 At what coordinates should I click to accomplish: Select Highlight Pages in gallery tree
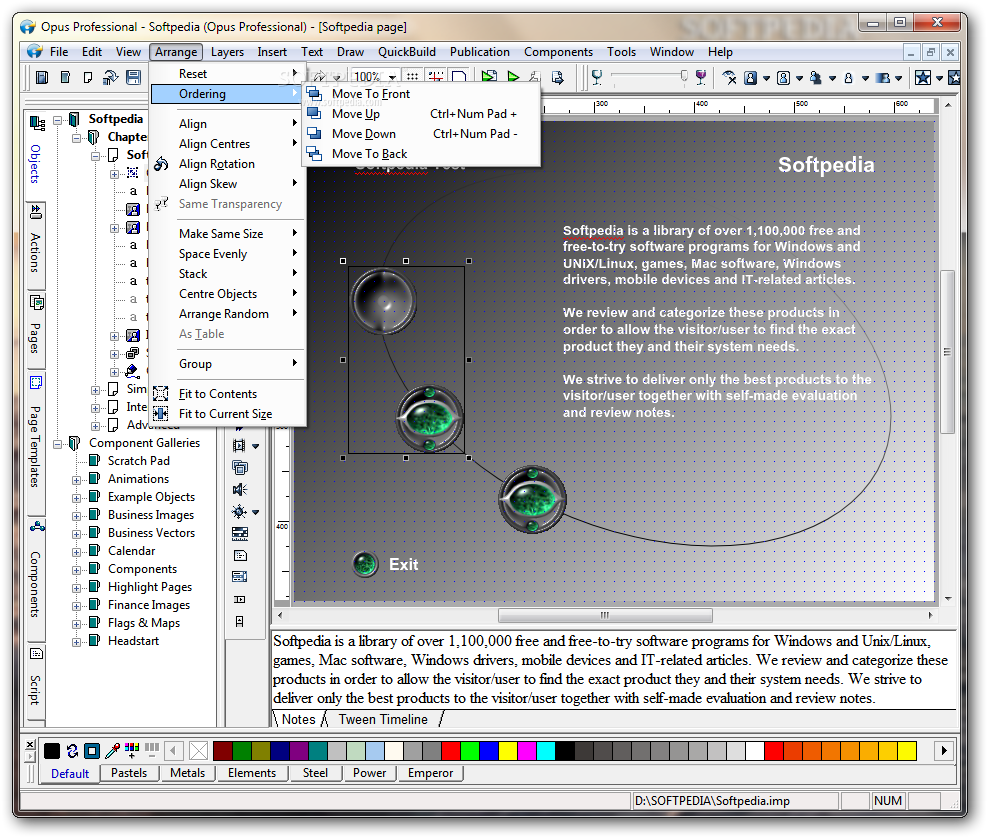[150, 587]
